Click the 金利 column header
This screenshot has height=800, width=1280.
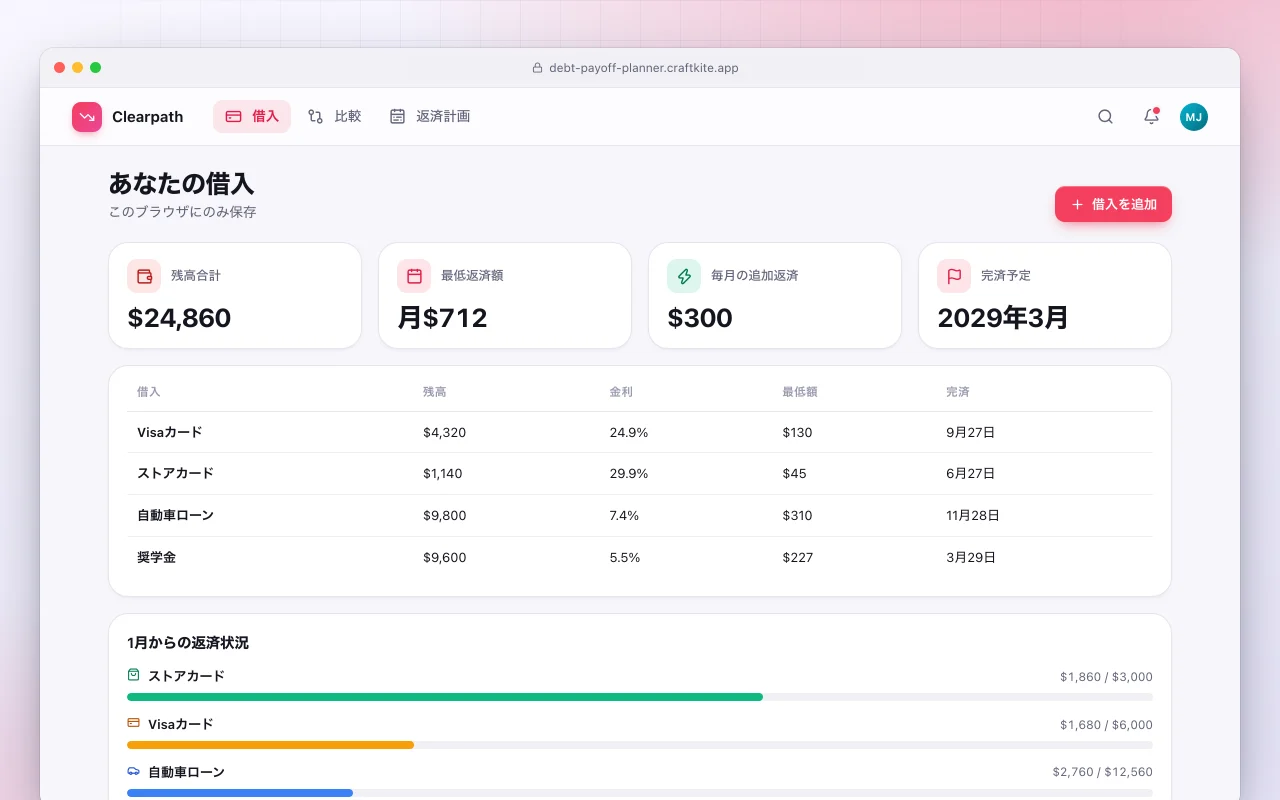pyautogui.click(x=621, y=392)
